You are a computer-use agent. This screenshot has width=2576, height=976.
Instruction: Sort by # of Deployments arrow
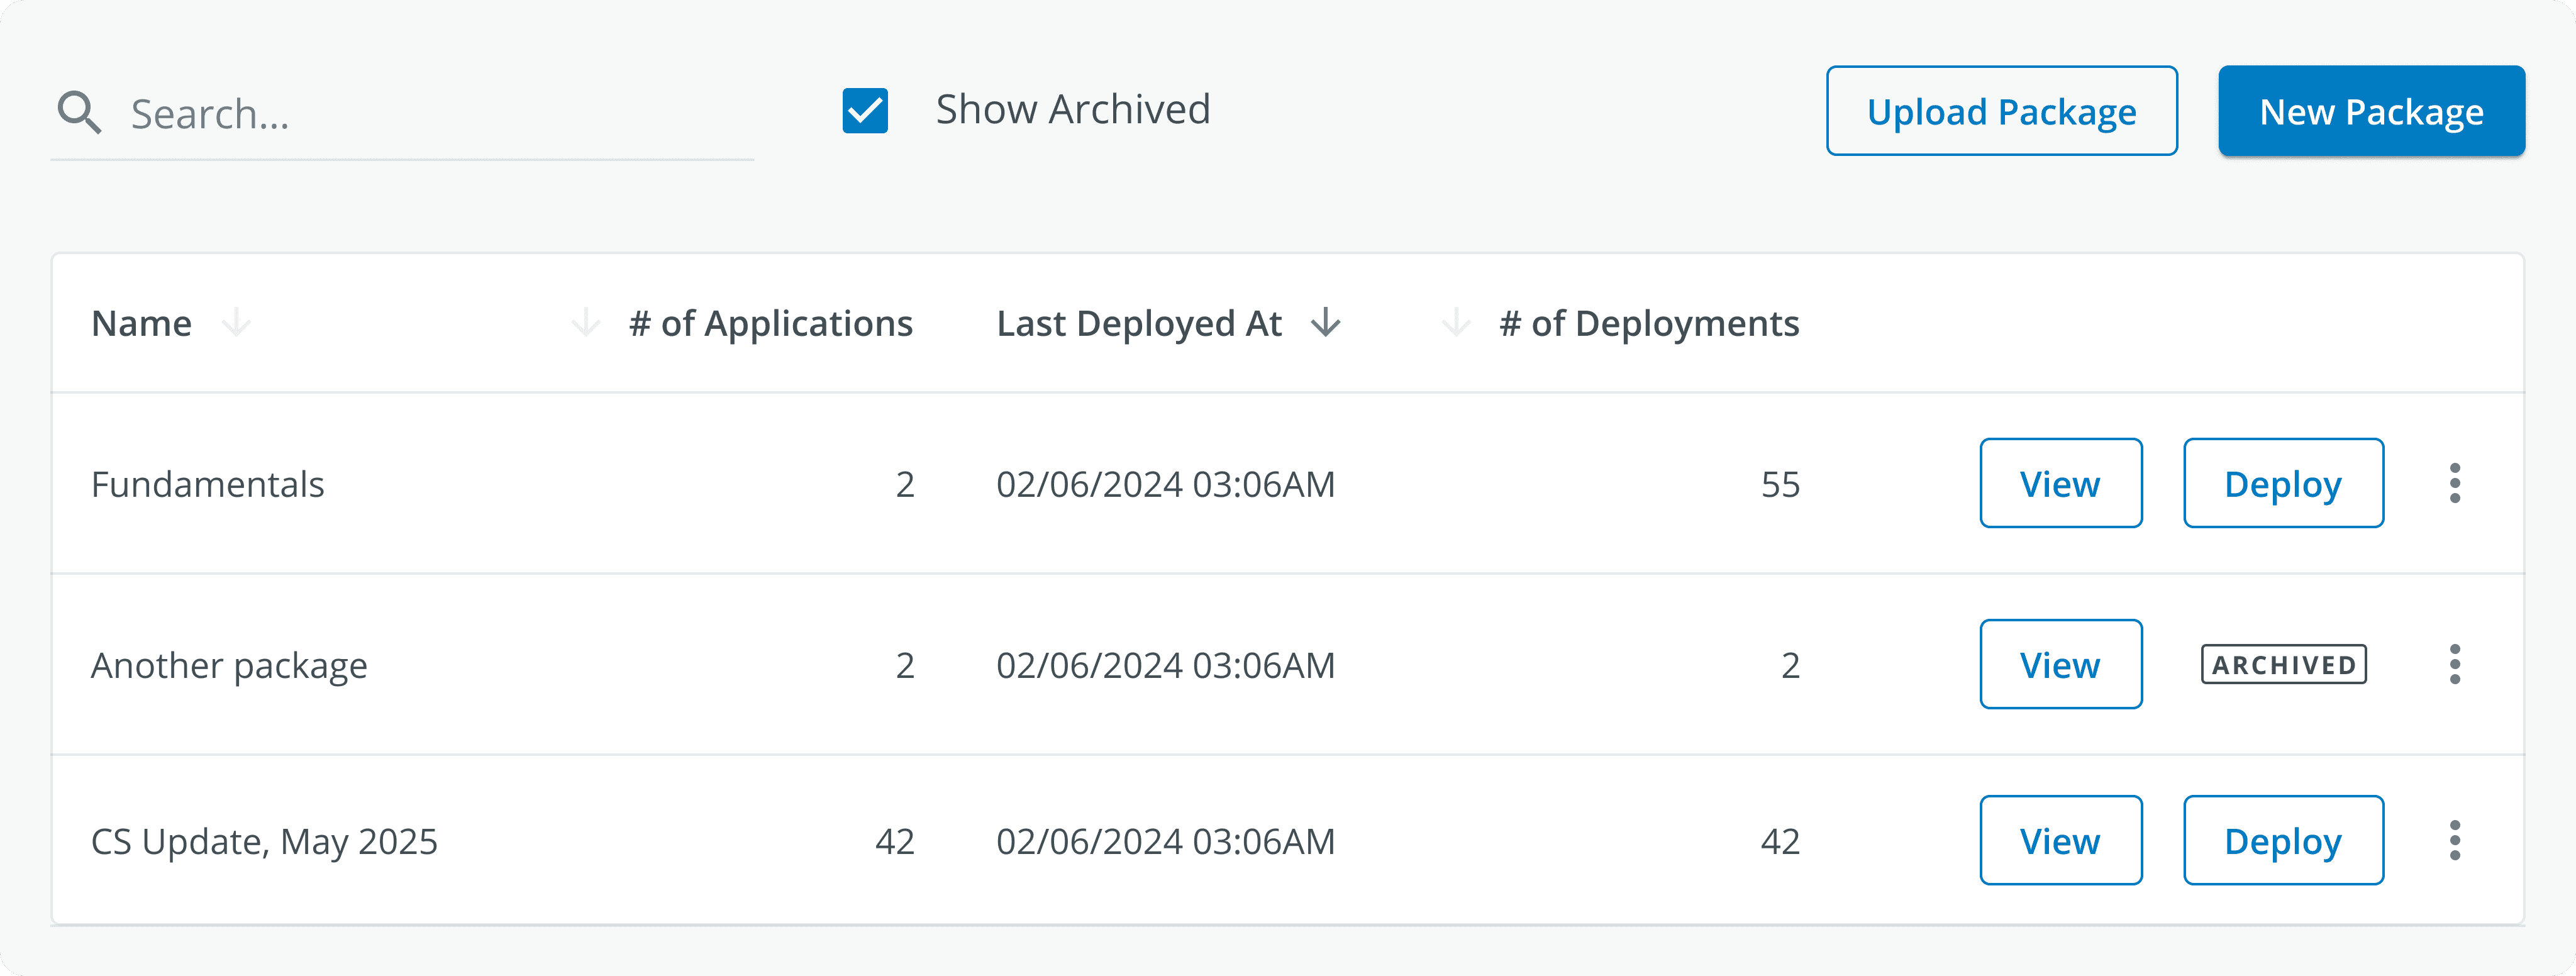pyautogui.click(x=1456, y=323)
